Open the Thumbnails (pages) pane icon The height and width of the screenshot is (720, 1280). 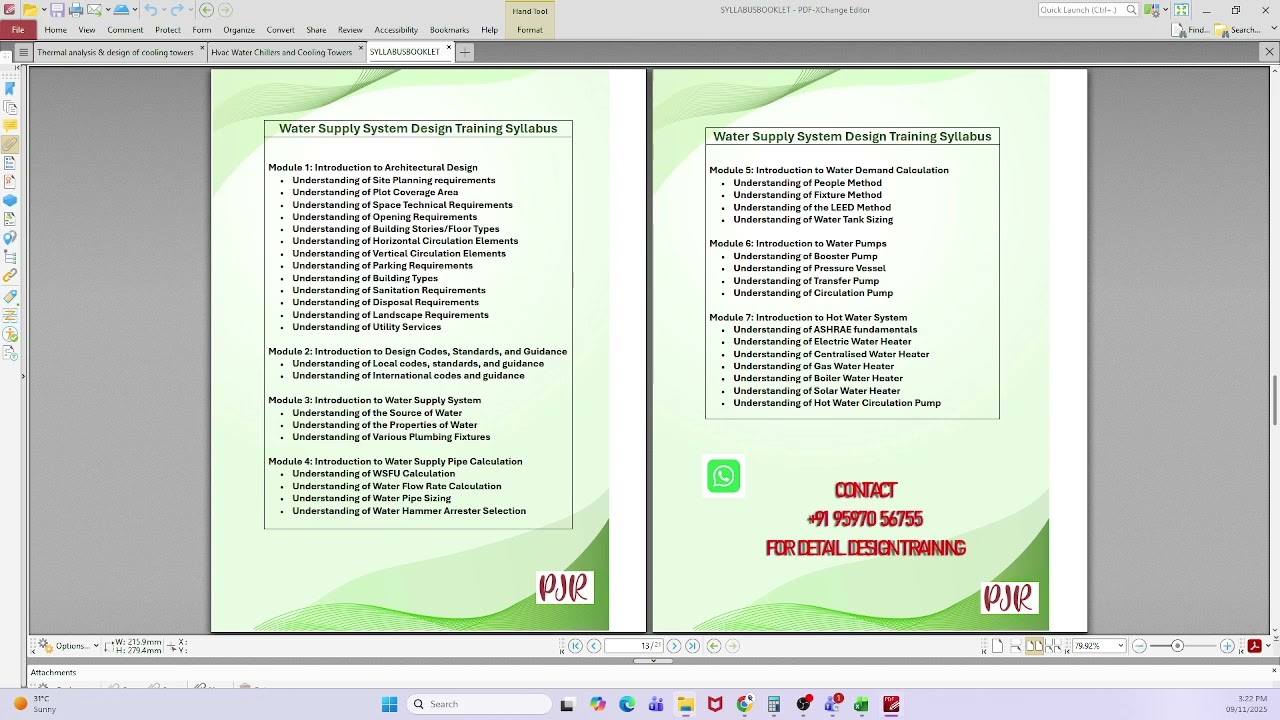(x=10, y=107)
